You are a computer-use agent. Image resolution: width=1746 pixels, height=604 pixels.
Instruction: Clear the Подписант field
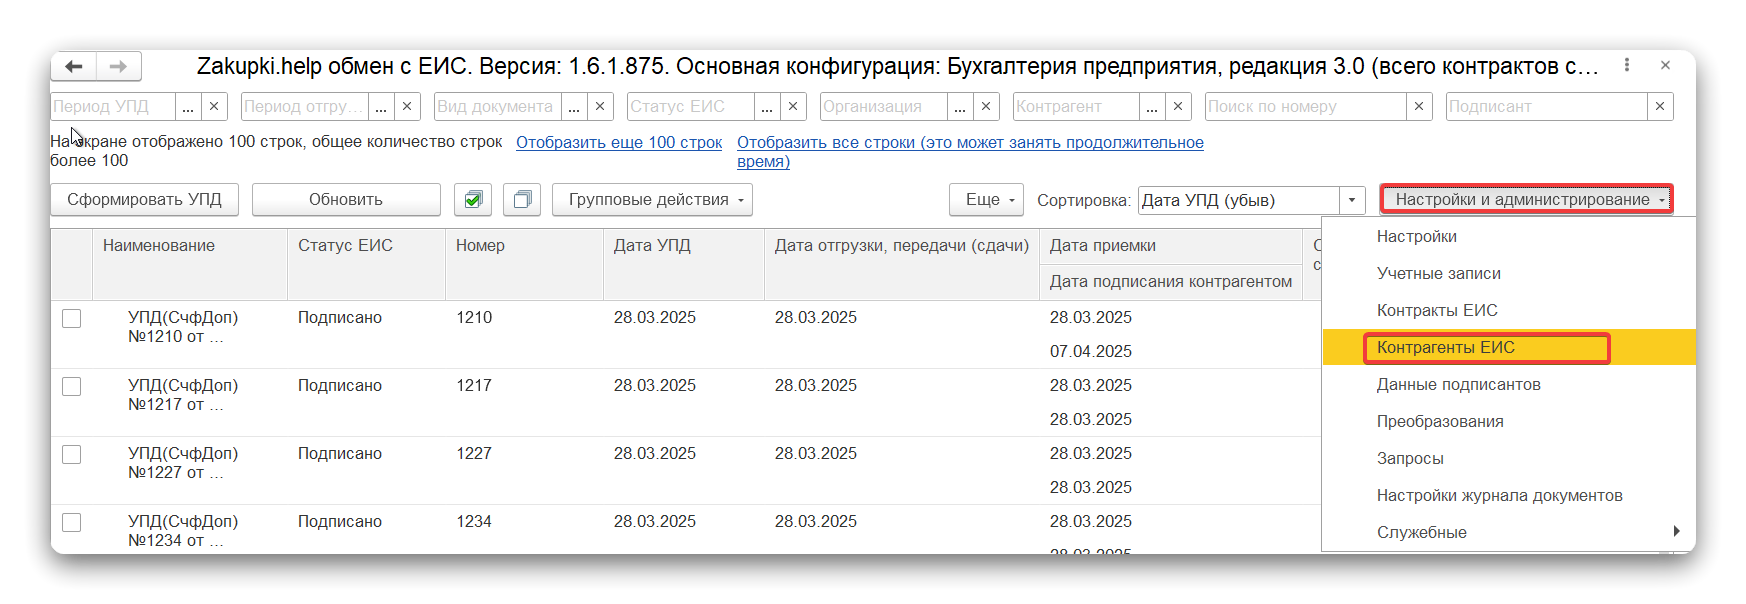pyautogui.click(x=1660, y=106)
